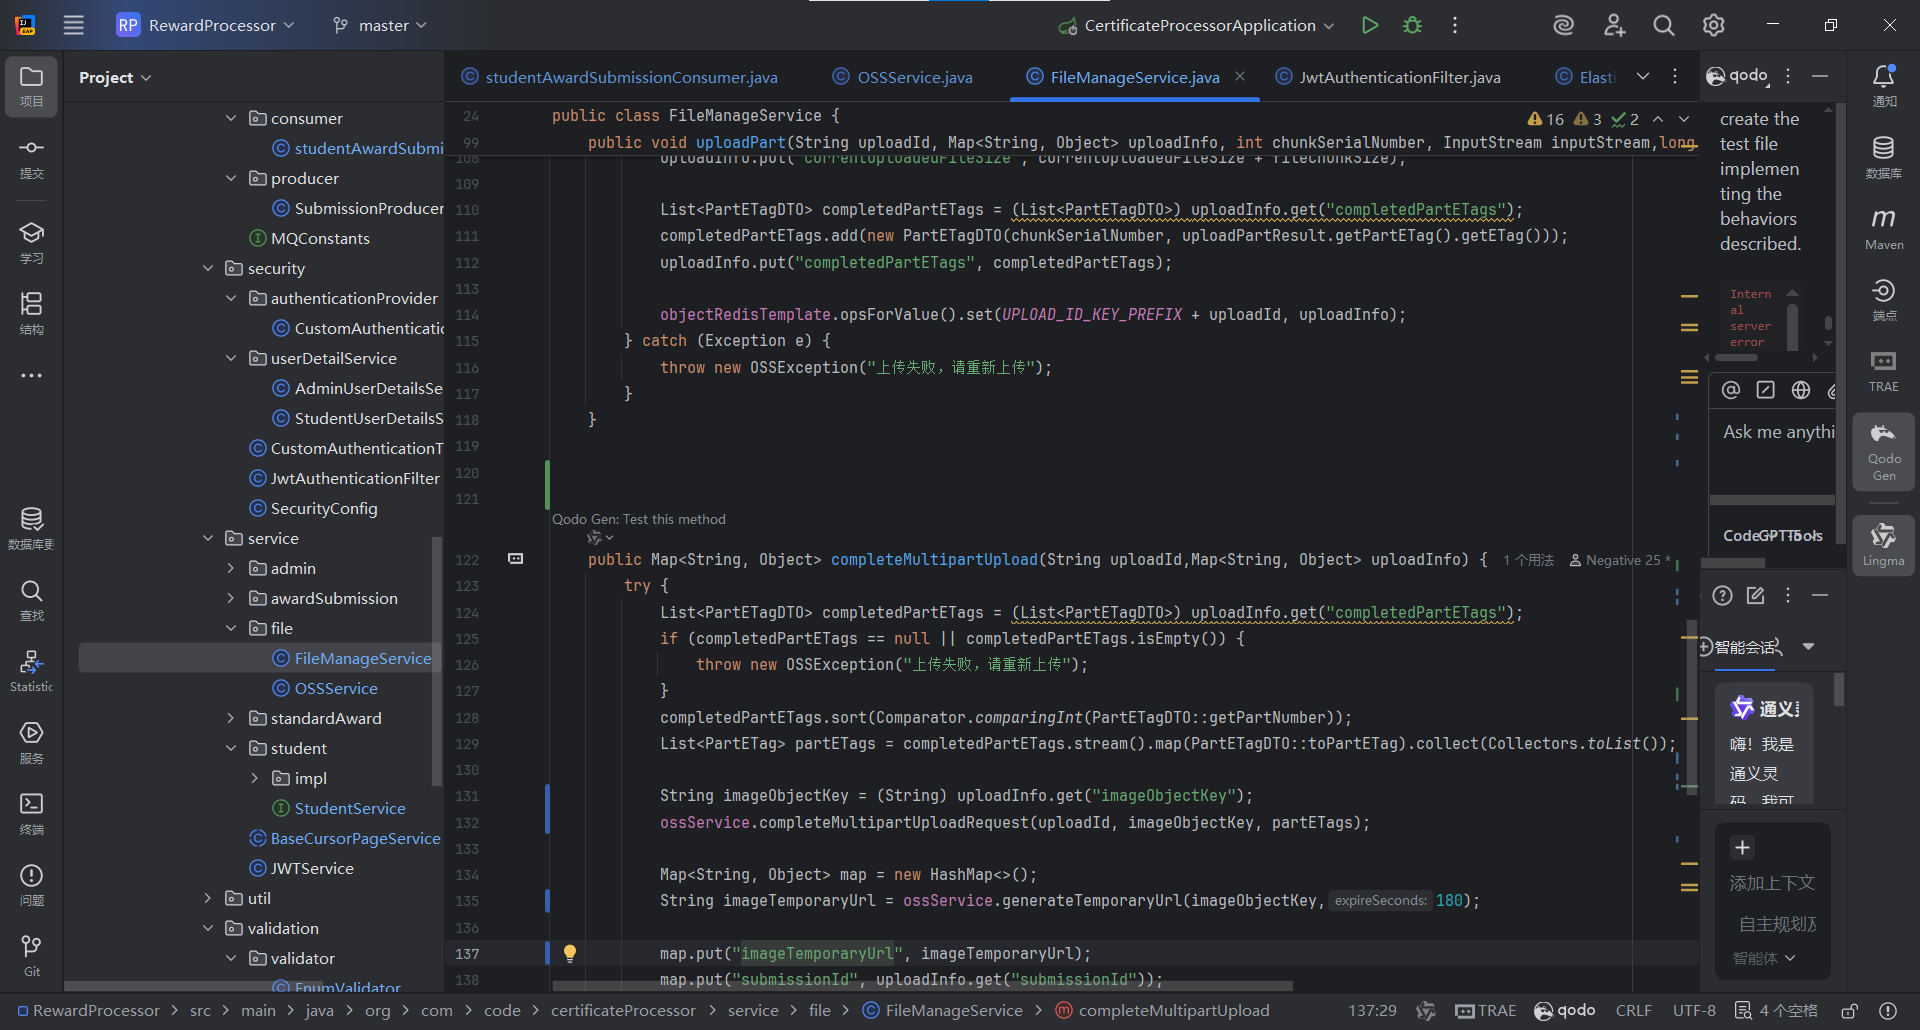
Task: Open the run configuration dropdown
Action: click(1197, 25)
